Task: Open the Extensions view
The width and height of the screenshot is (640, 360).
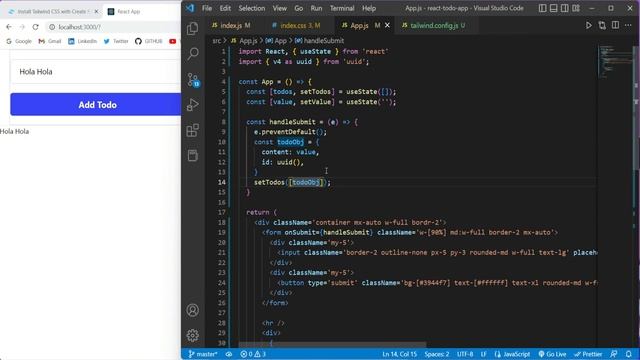Action: point(193,130)
